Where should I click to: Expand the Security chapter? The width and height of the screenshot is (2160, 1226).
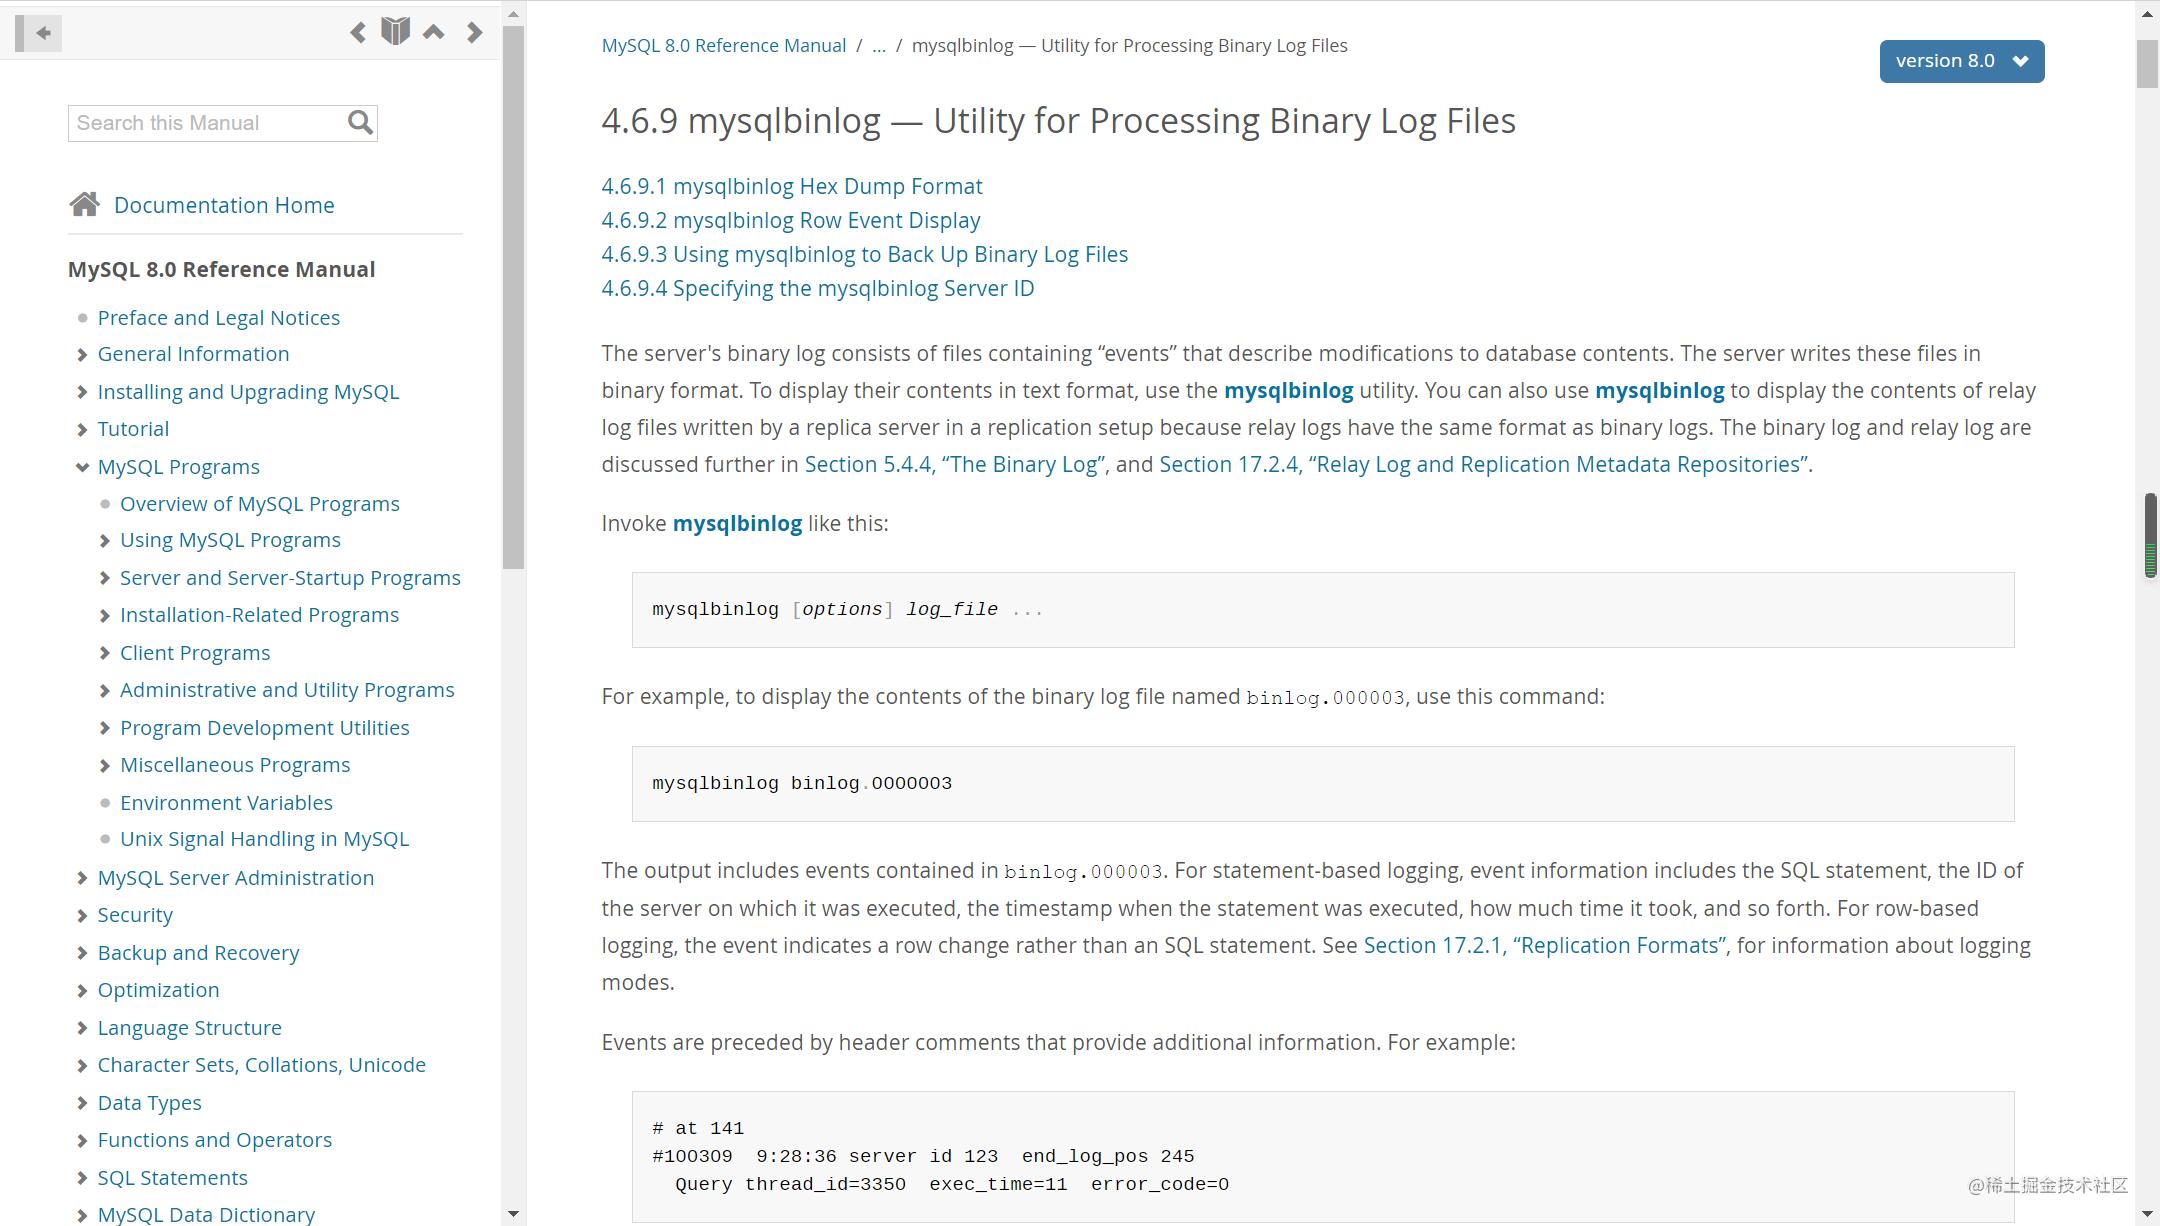point(82,915)
